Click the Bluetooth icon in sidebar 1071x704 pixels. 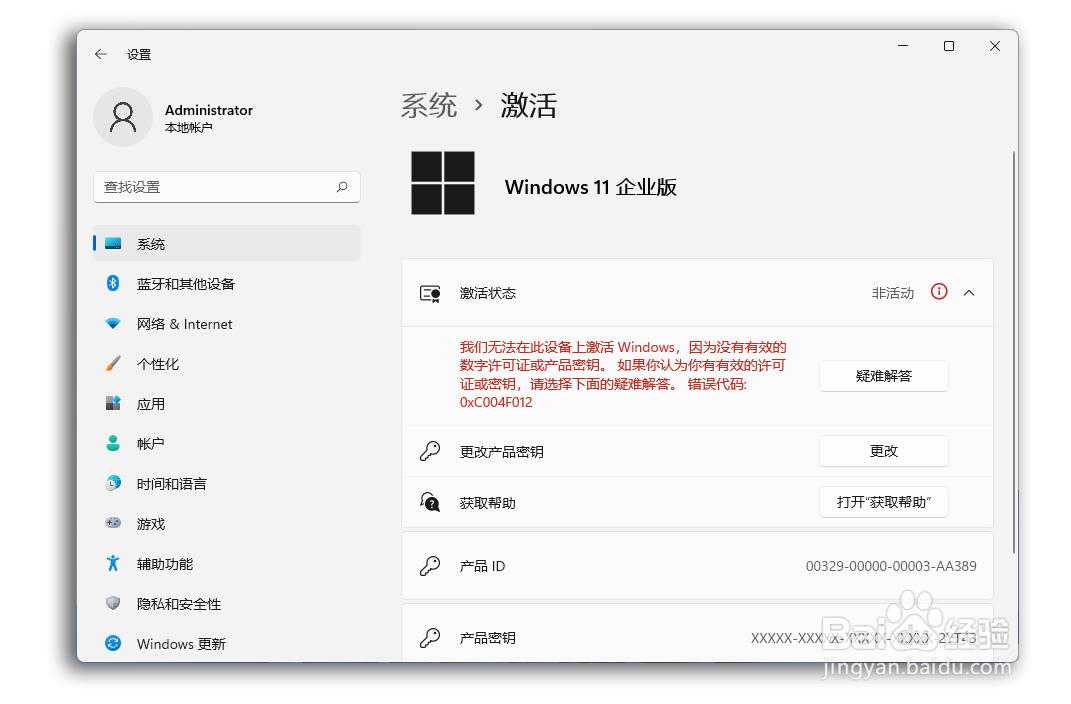click(113, 283)
